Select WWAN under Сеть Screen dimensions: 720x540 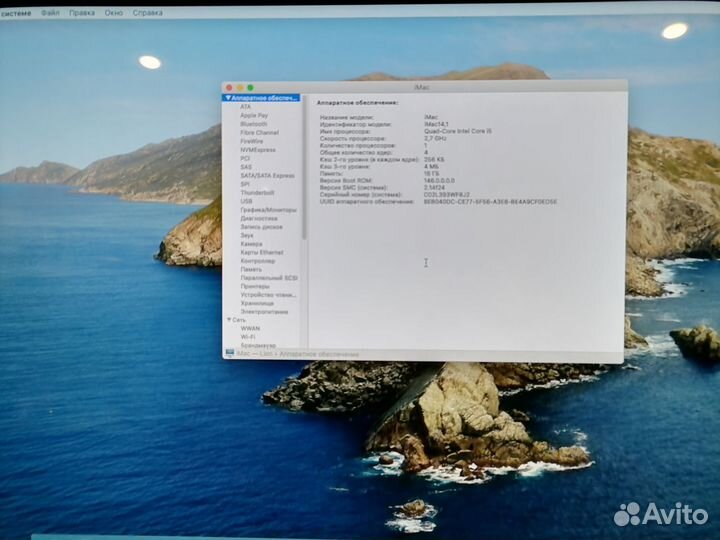250,329
